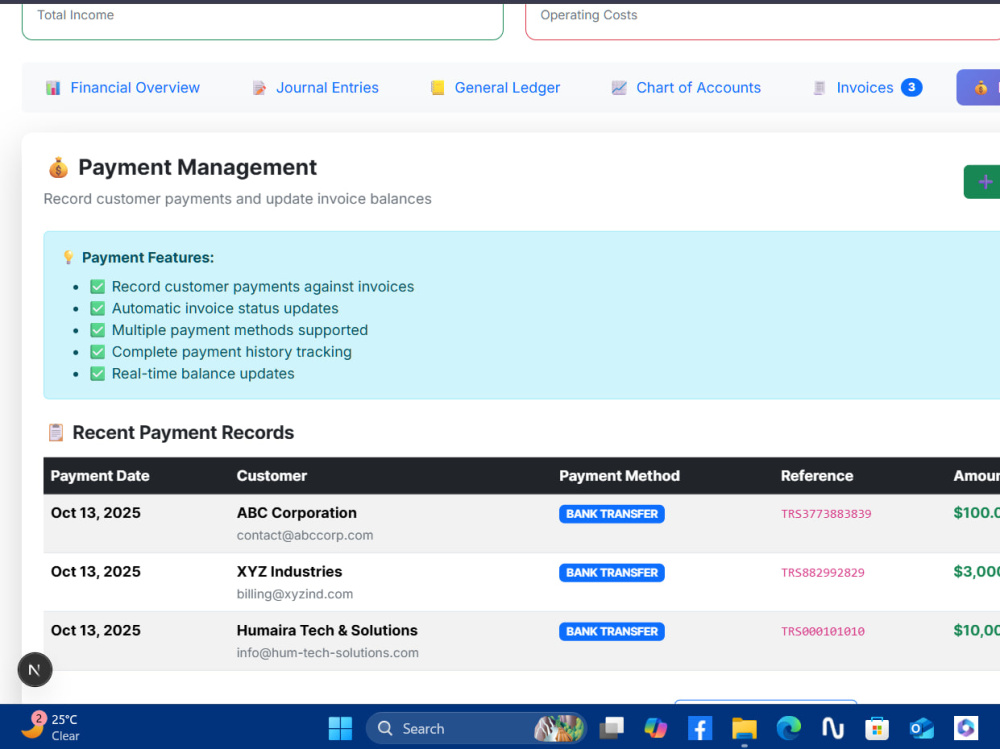Open Facebook from the taskbar

[700, 729]
